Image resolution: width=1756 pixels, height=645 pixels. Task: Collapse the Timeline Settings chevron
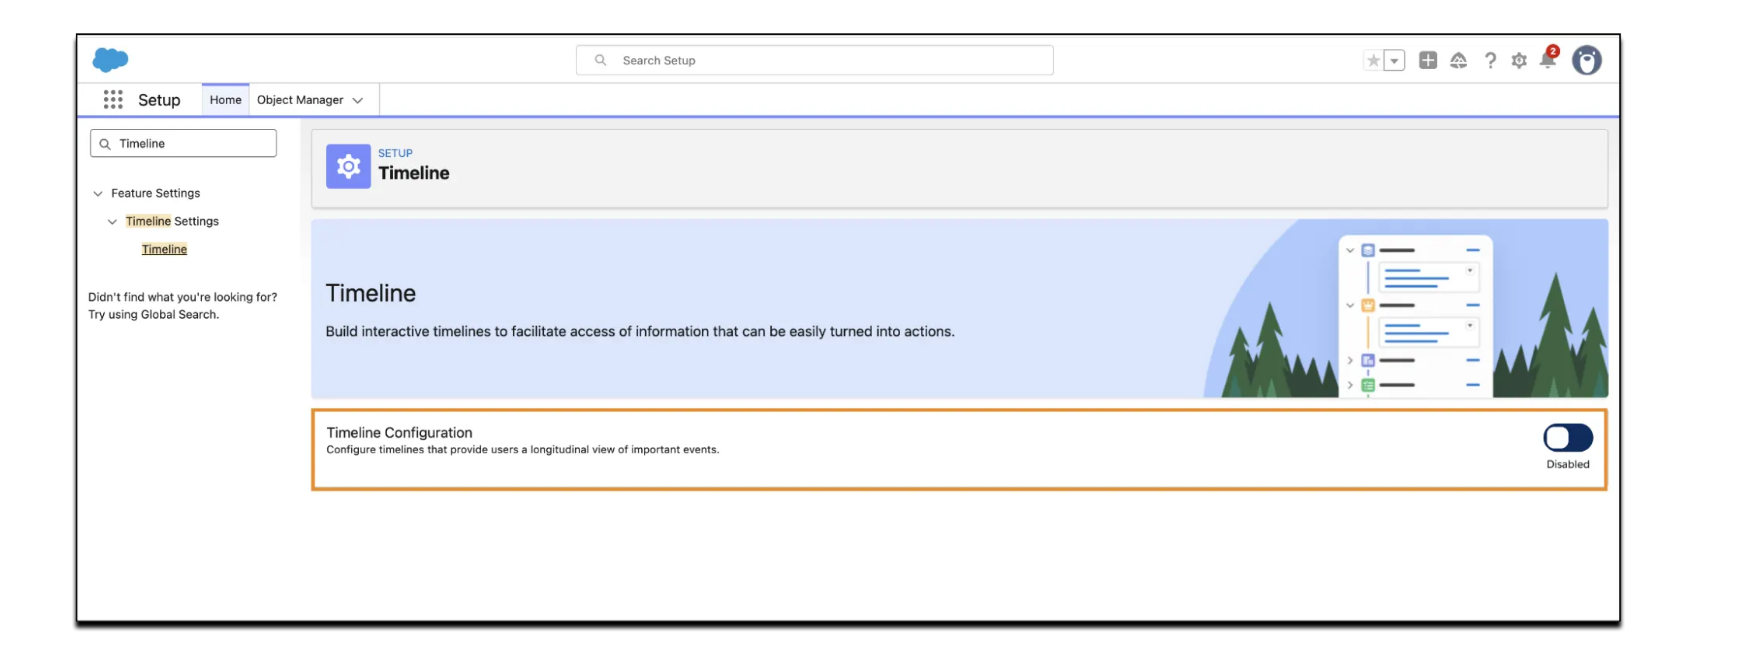point(112,221)
